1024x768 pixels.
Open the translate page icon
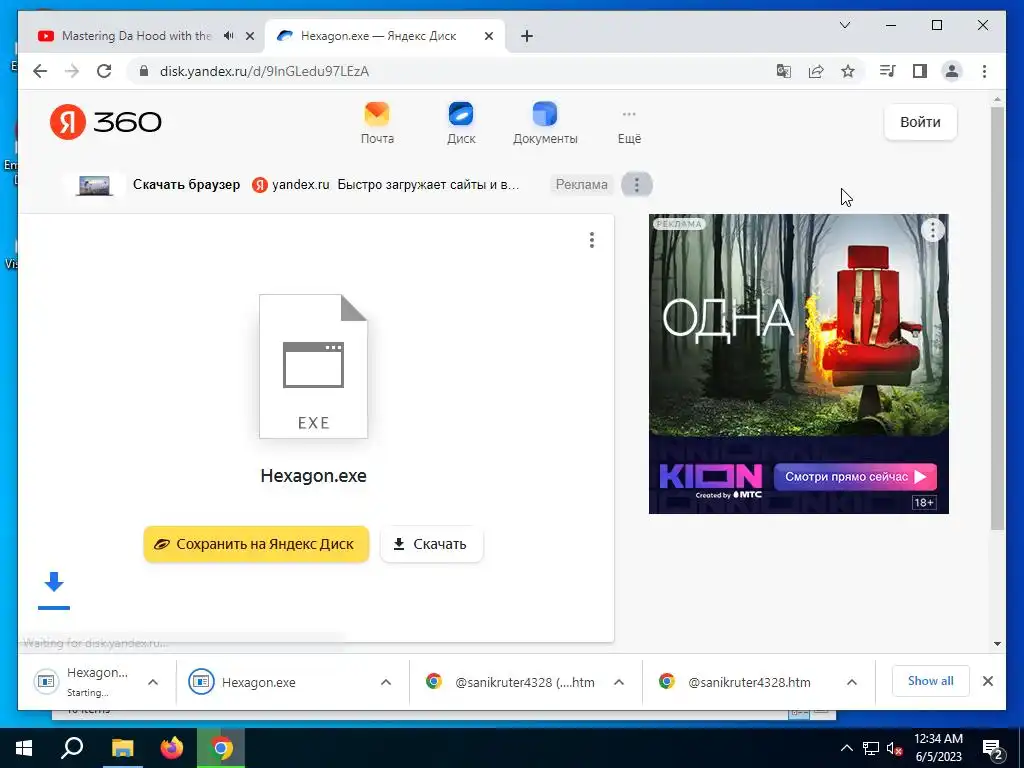[784, 71]
